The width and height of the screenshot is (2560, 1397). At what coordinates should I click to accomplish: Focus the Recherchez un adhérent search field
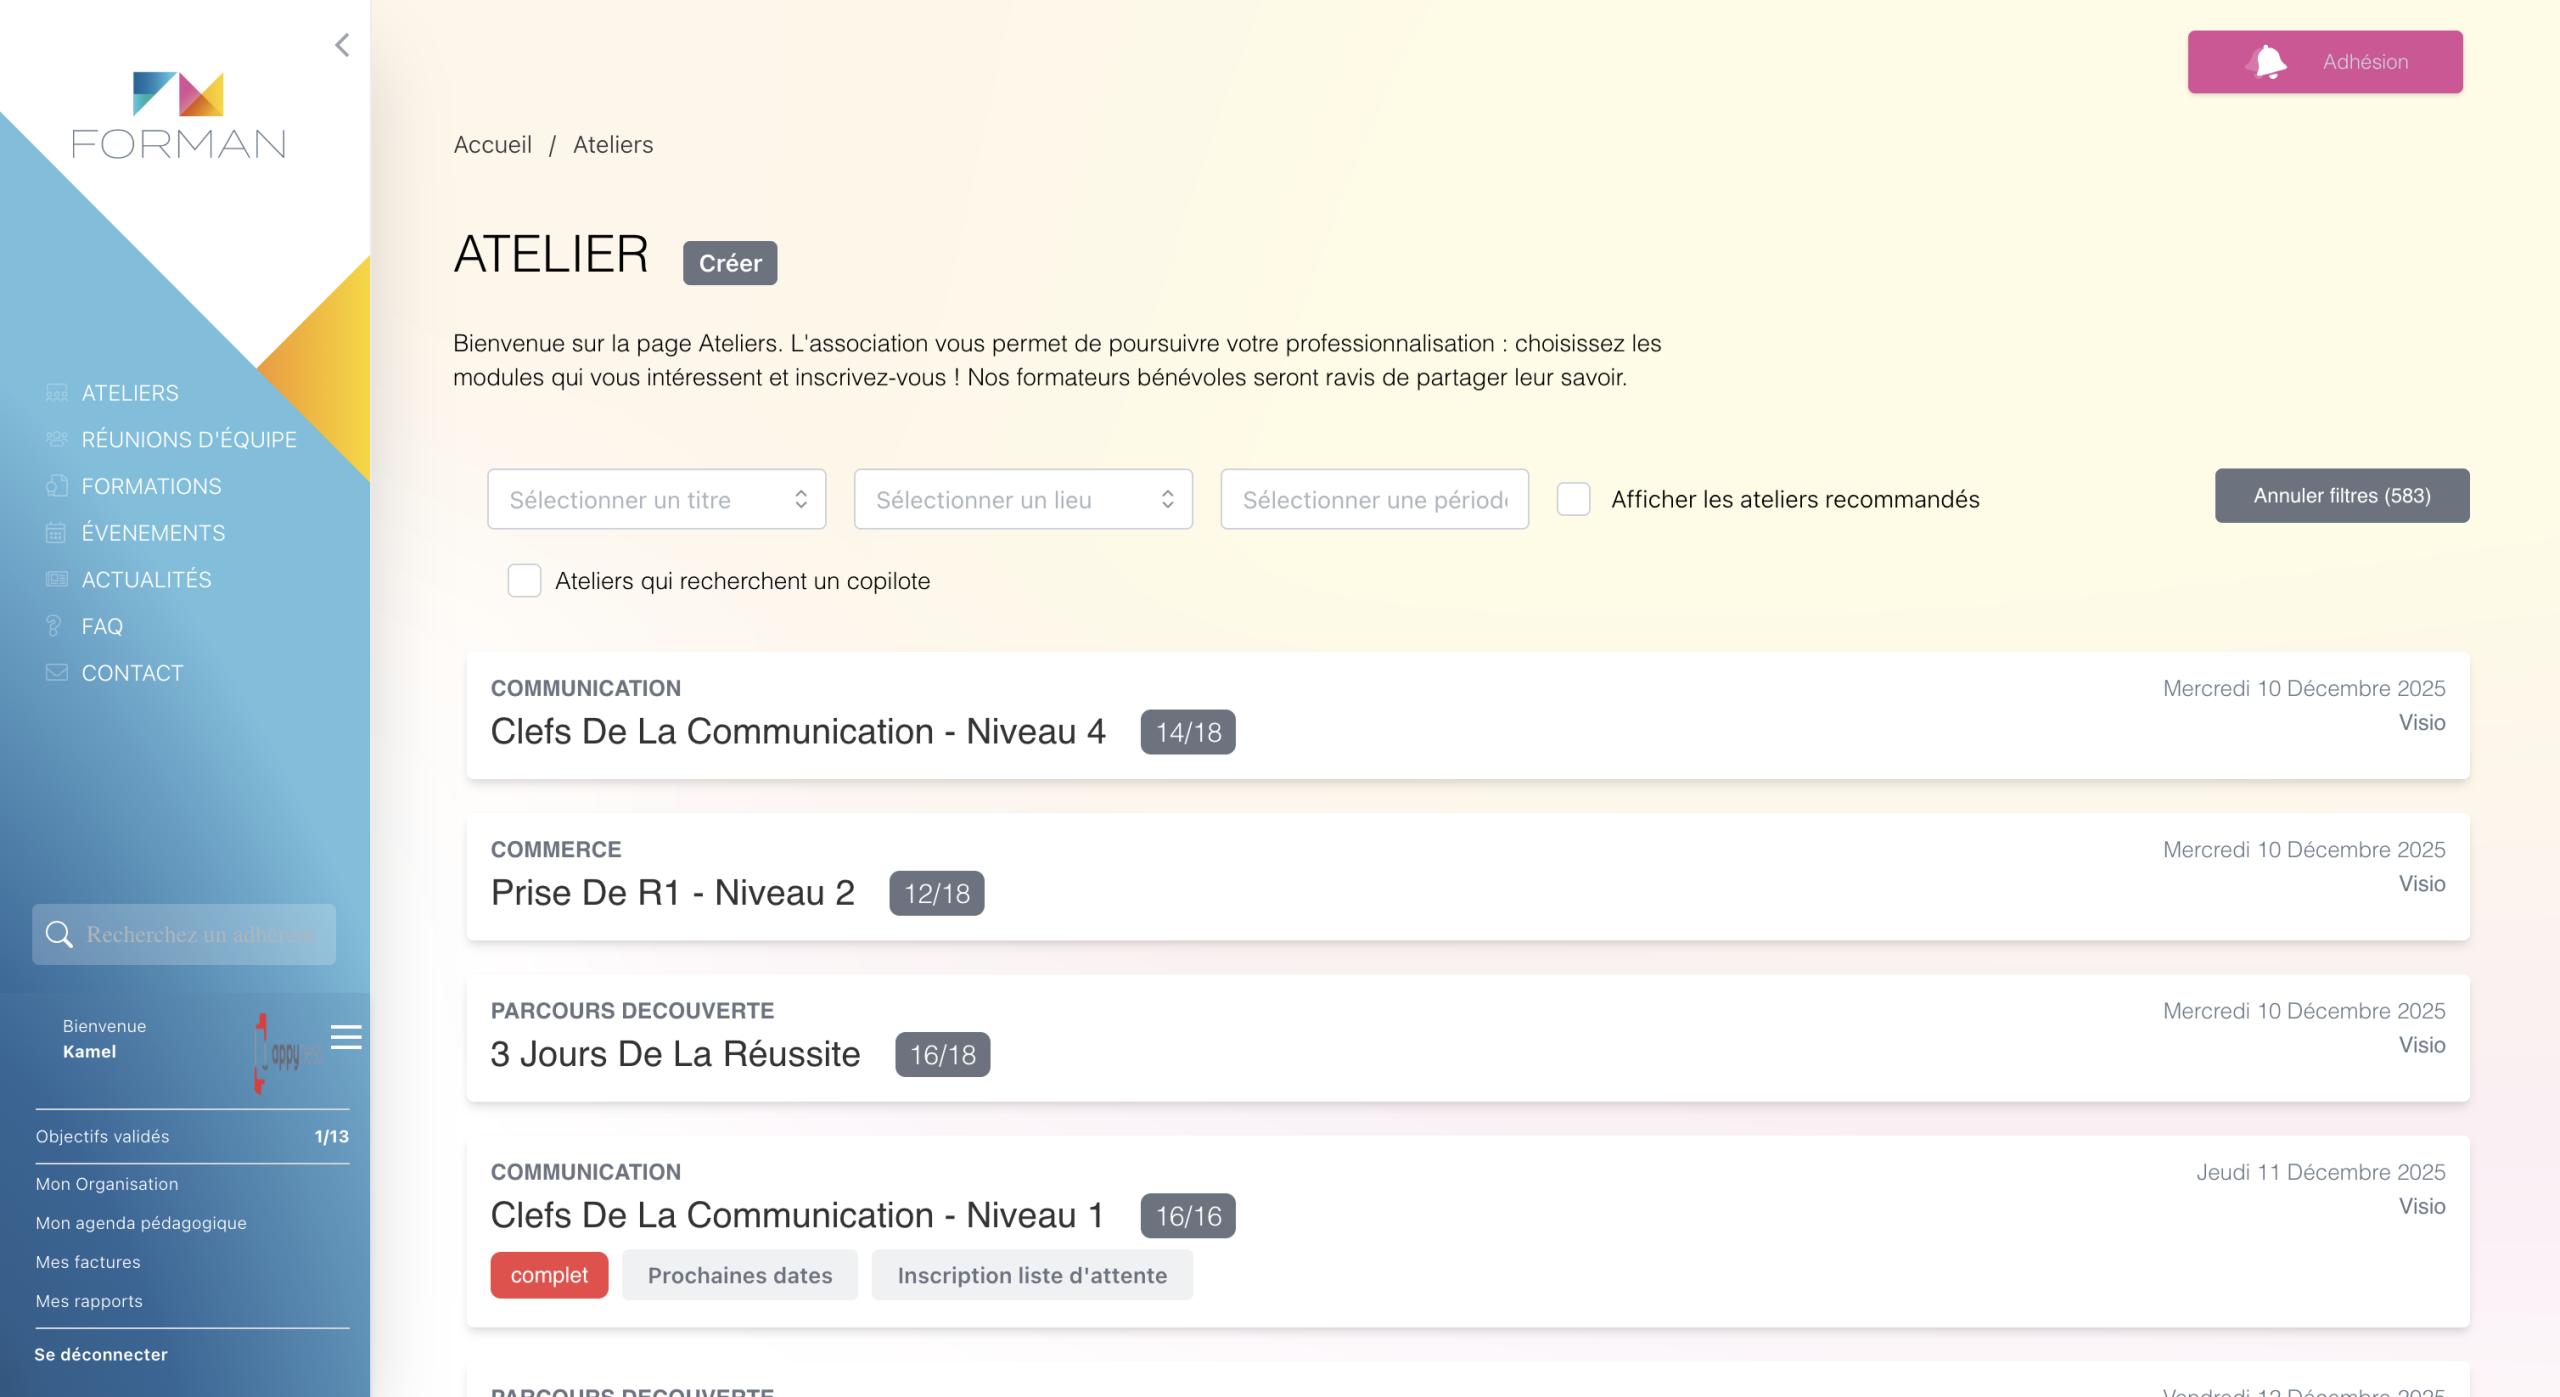click(x=200, y=934)
